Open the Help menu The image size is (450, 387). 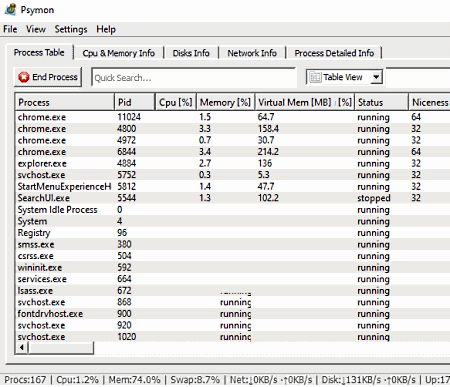[x=106, y=29]
